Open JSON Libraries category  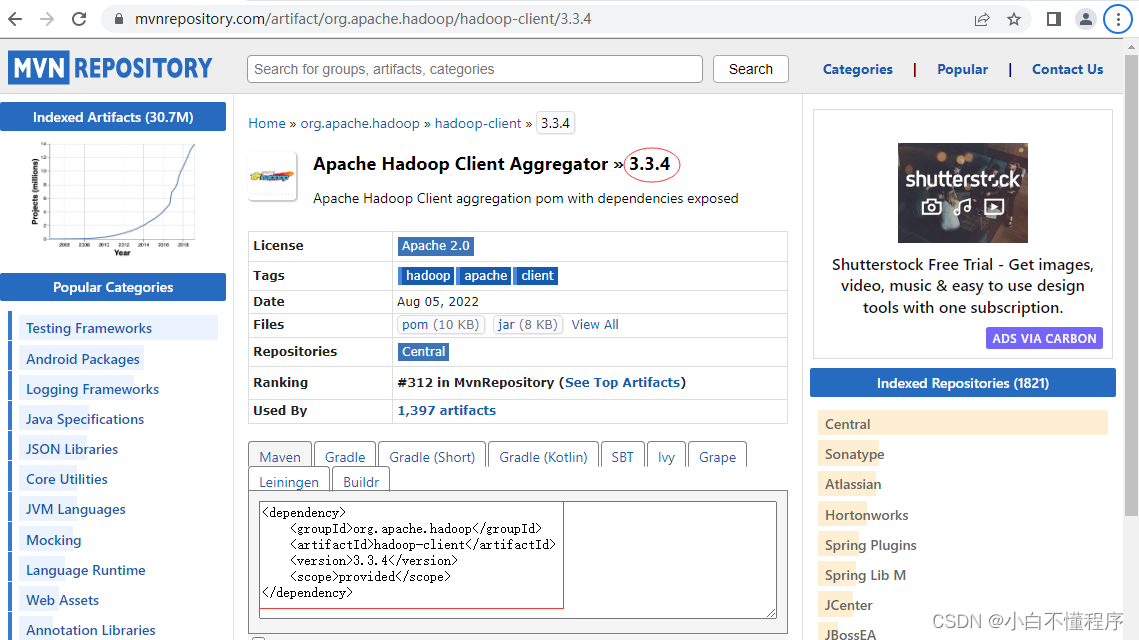pyautogui.click(x=72, y=449)
